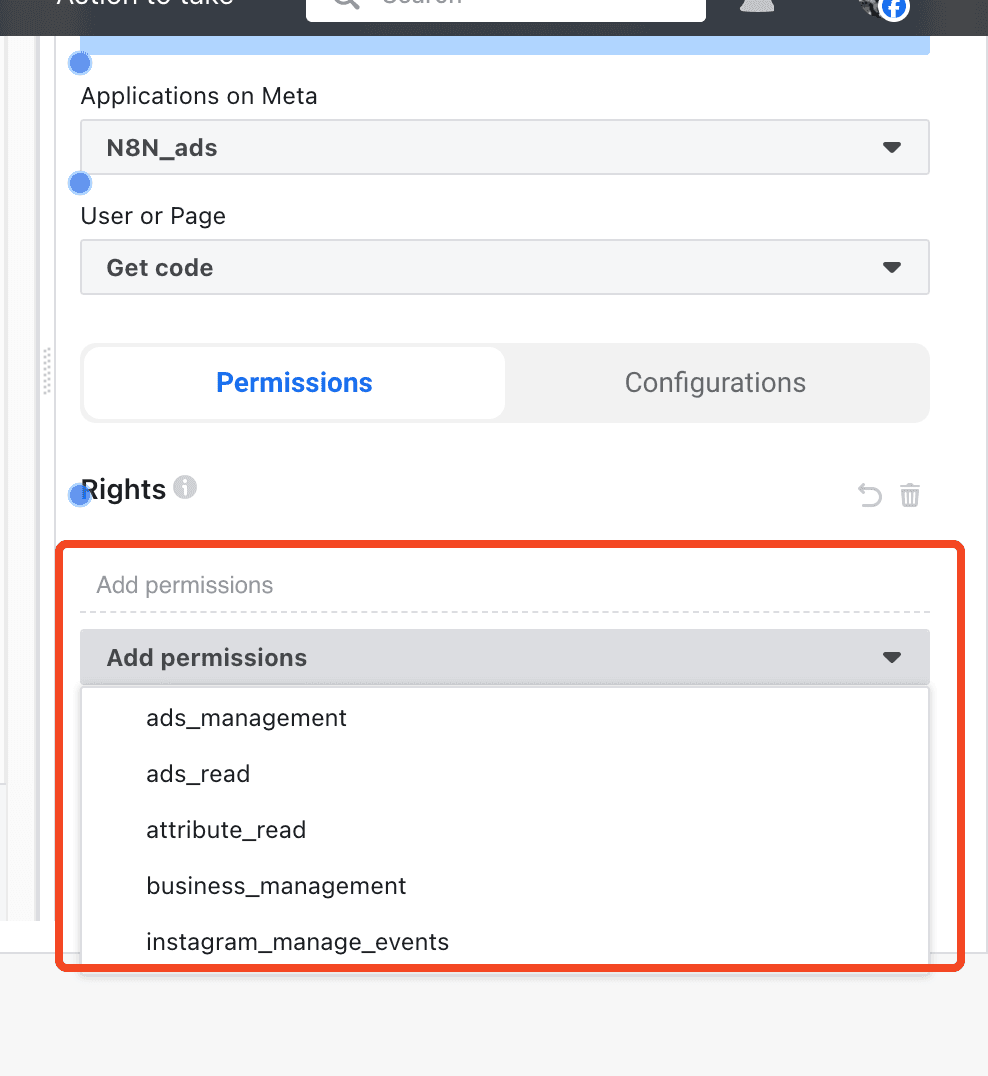This screenshot has height=1076, width=988.
Task: Collapse the bold Add permissions dropdown
Action: 505,658
